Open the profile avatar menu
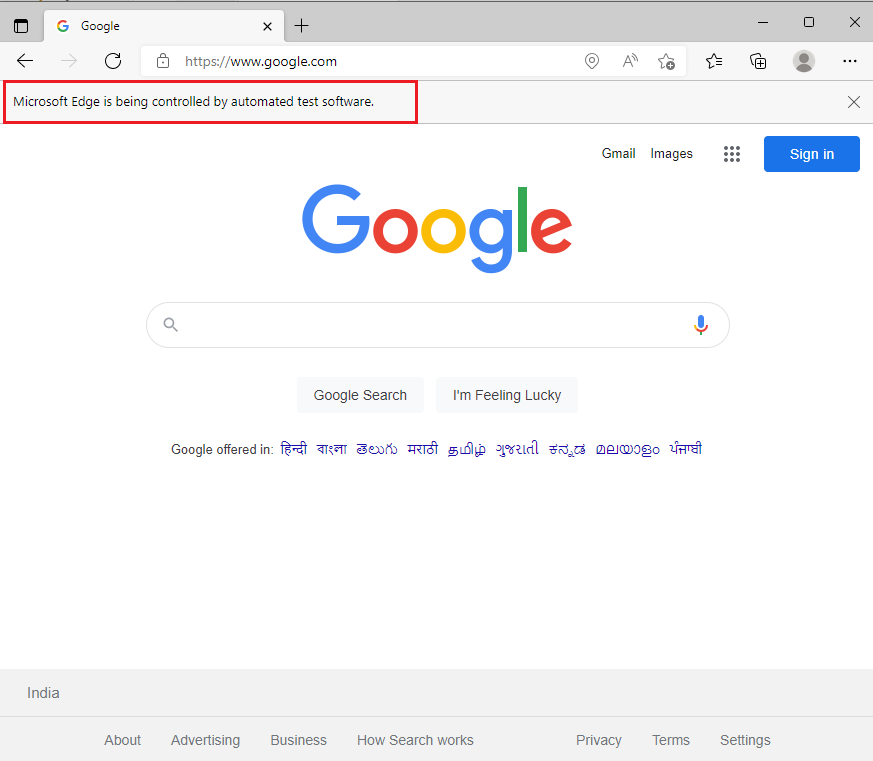The image size is (873, 761). click(803, 61)
